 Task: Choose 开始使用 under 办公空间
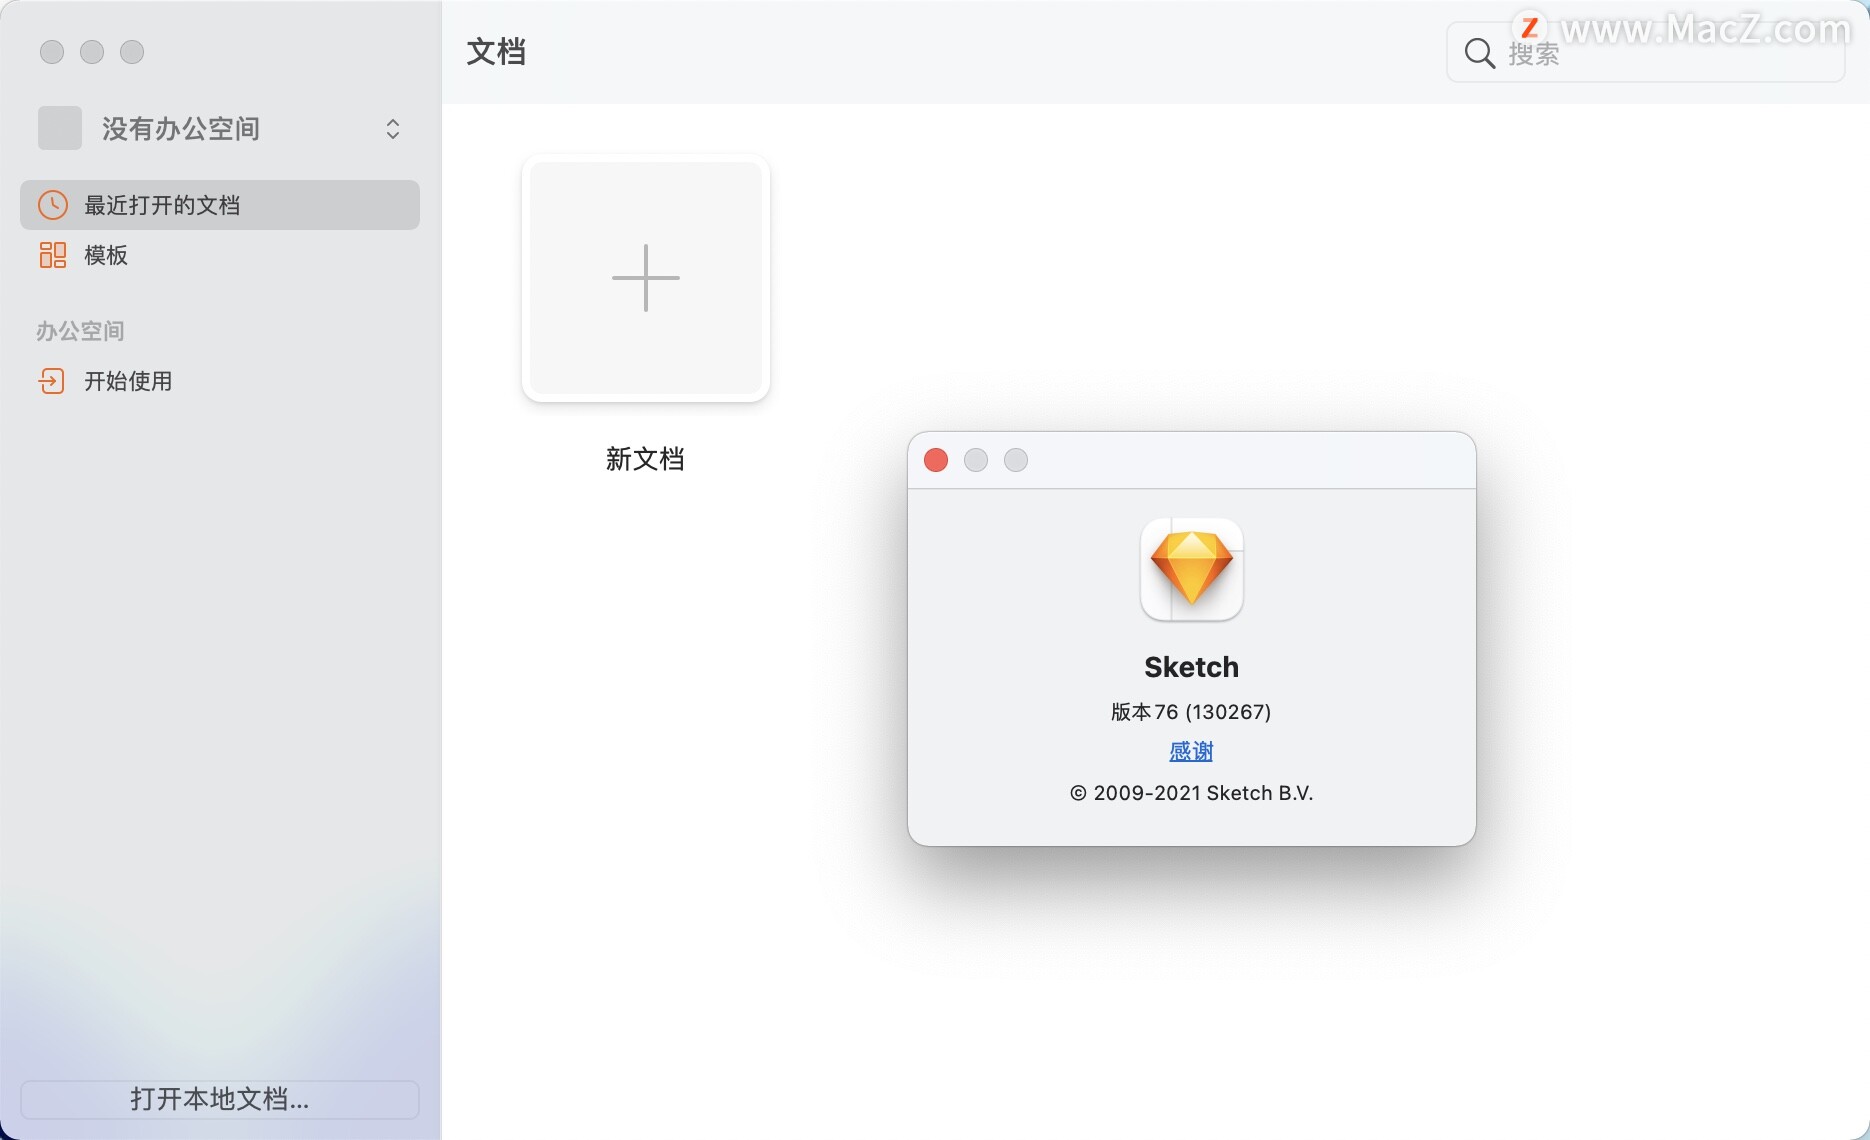tap(220, 381)
